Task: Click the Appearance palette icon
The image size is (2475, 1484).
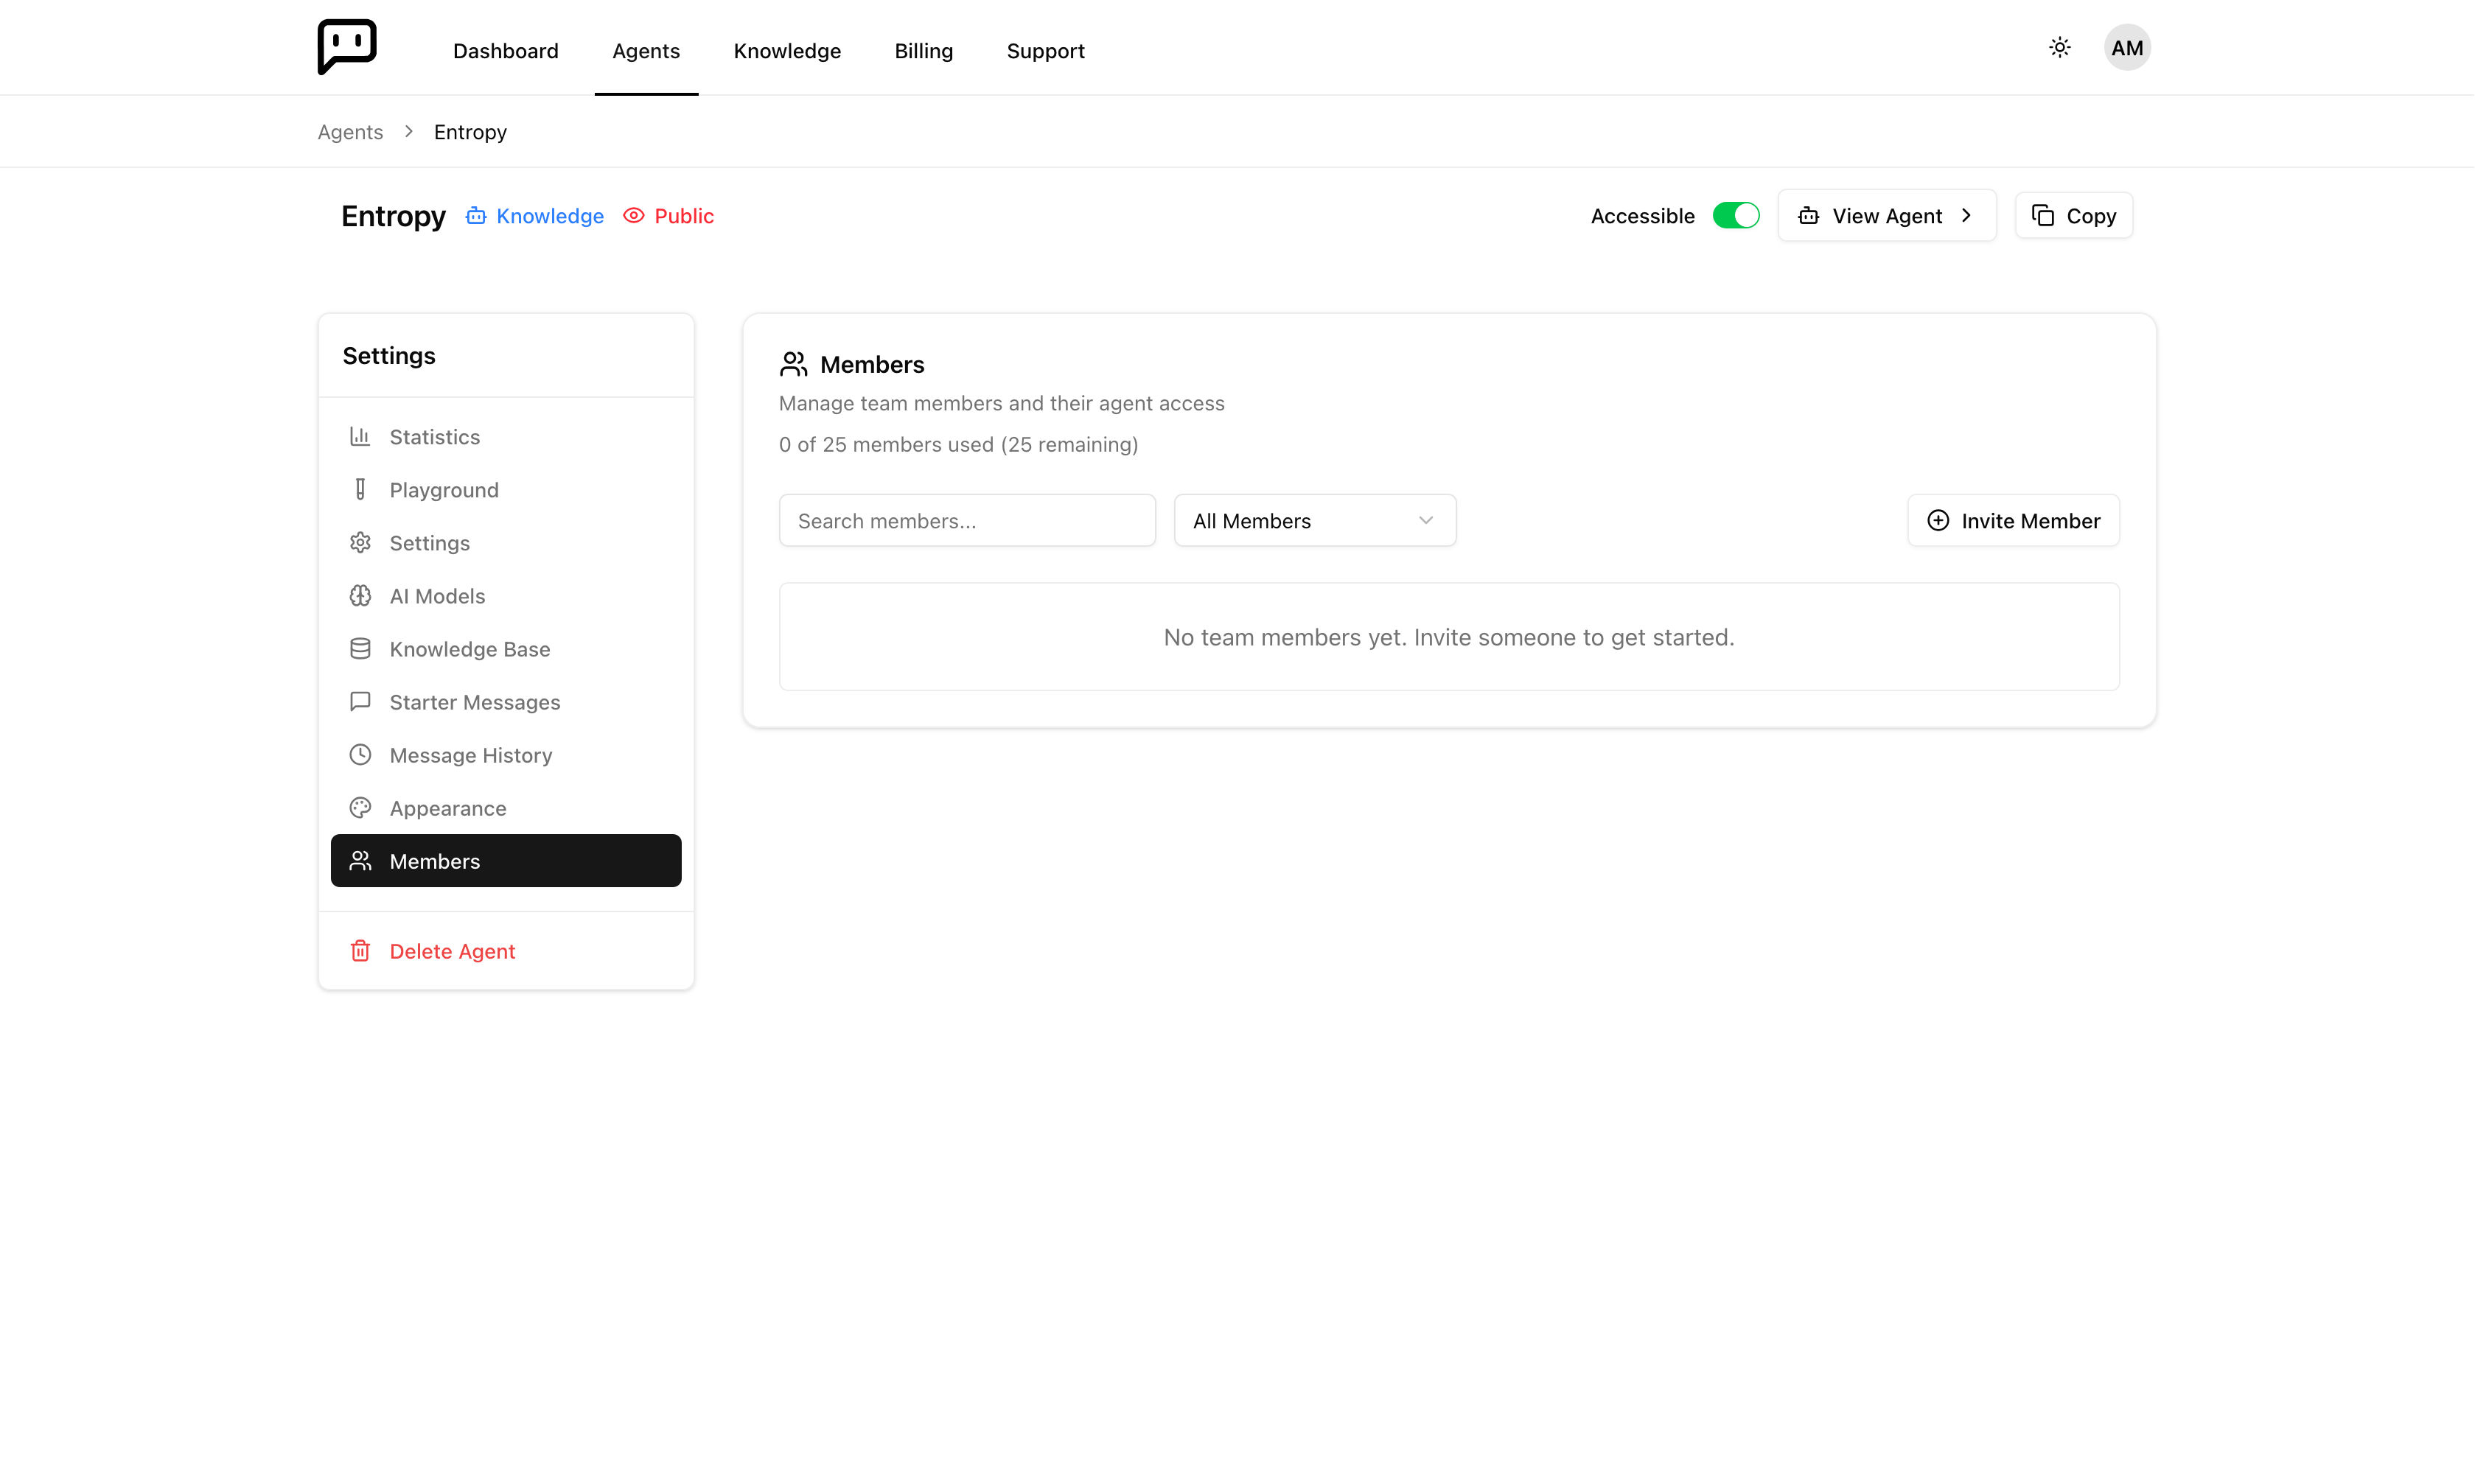Action: 360,807
